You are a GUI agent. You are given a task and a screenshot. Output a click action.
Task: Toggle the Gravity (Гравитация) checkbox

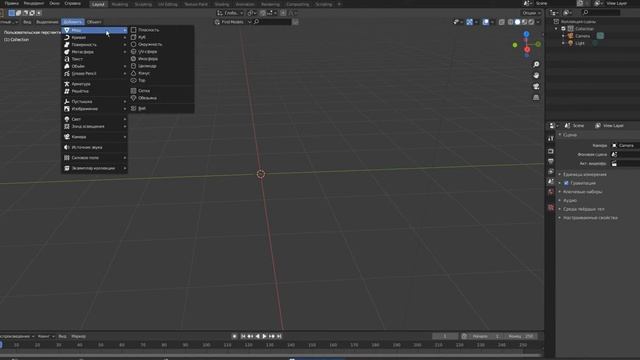[x=566, y=183]
